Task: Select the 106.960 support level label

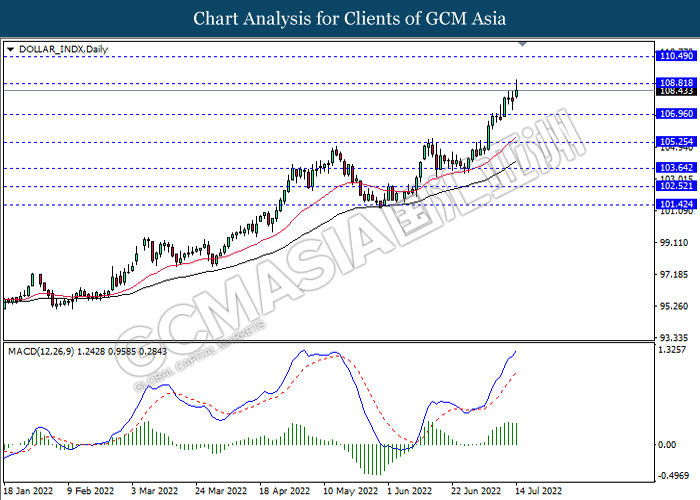Action: pyautogui.click(x=676, y=114)
